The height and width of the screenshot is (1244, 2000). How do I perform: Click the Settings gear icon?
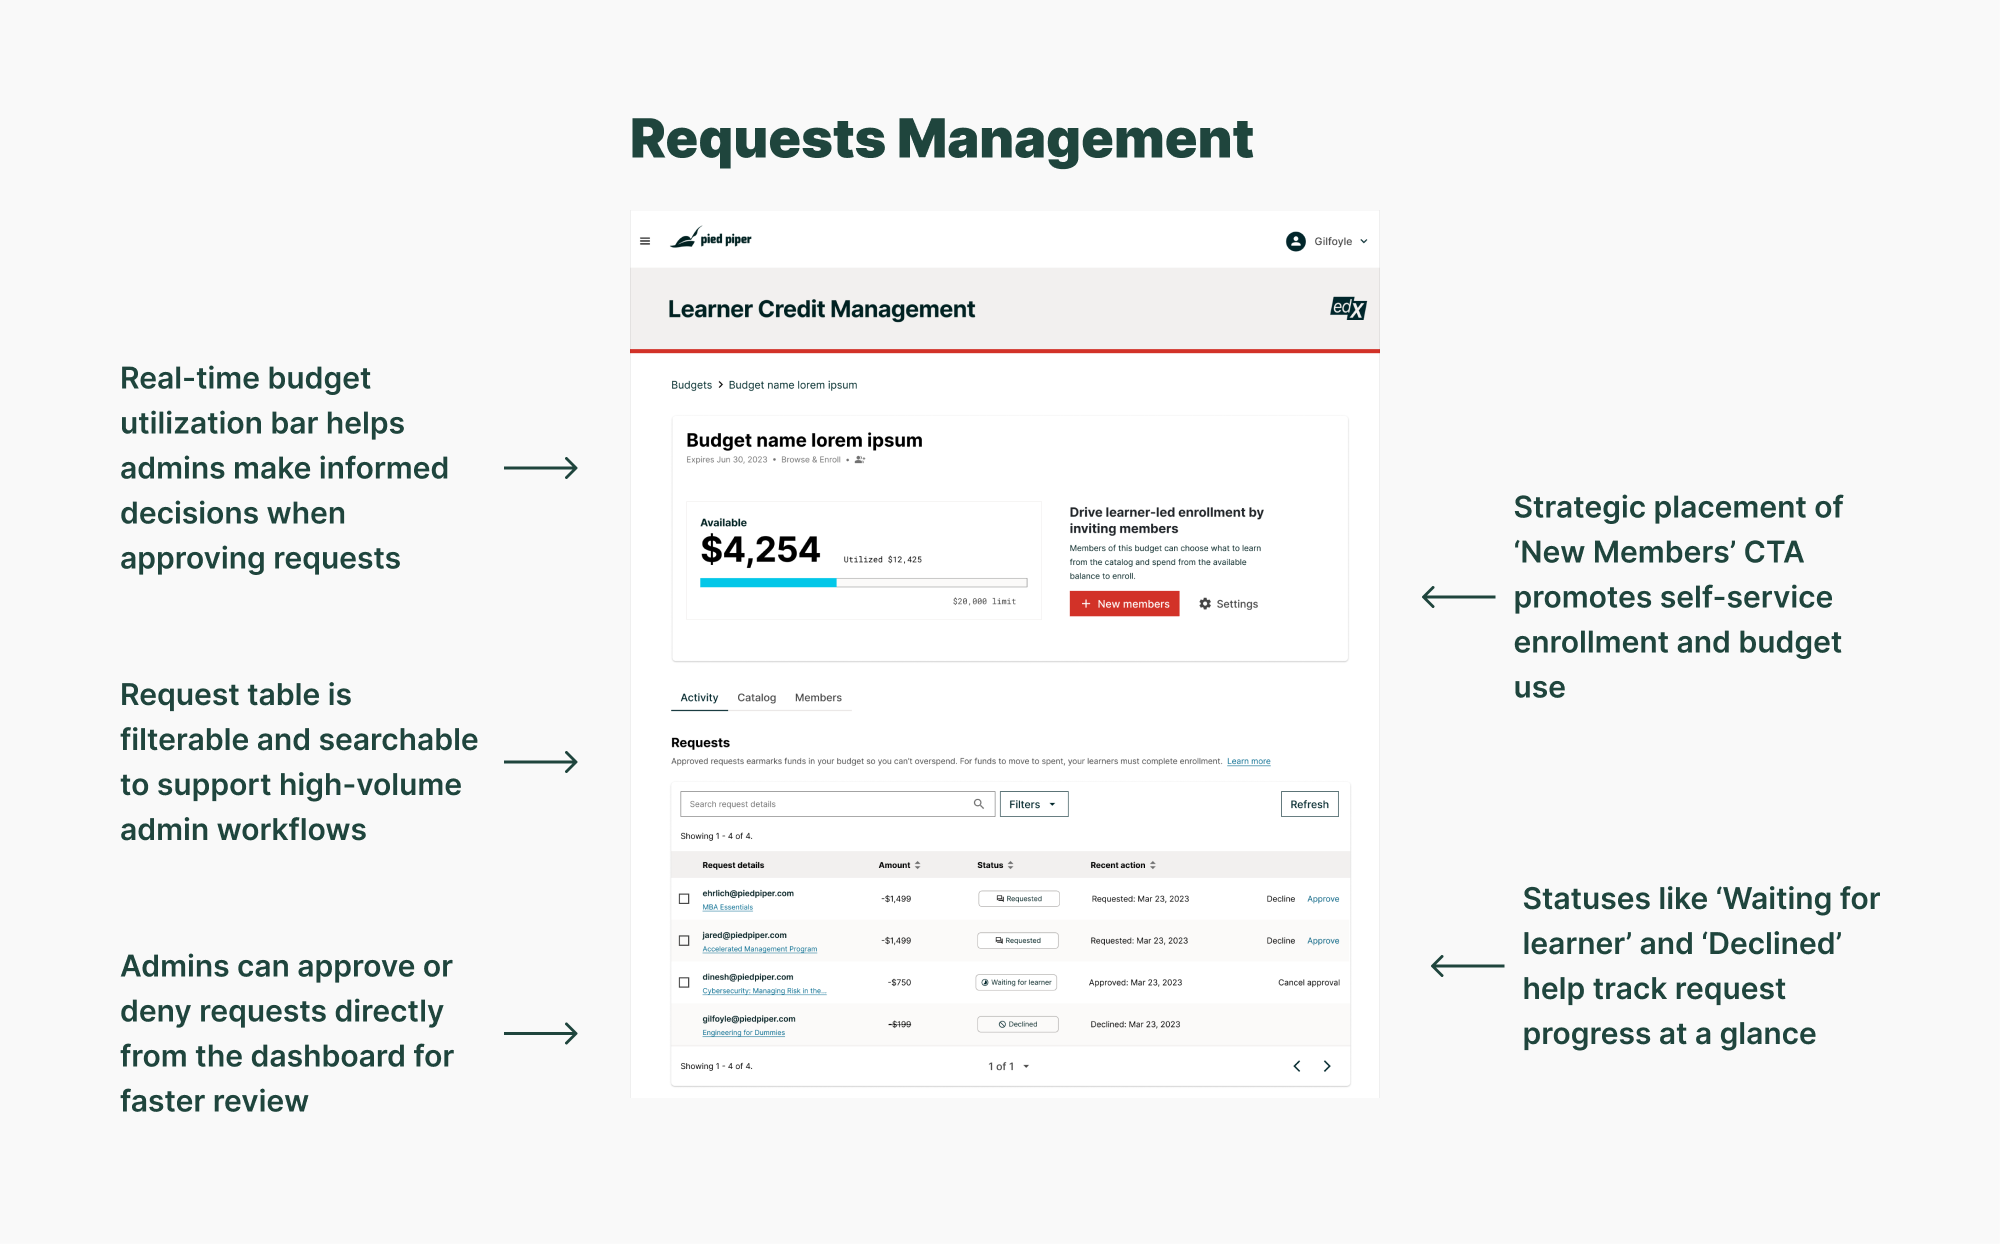tap(1205, 604)
